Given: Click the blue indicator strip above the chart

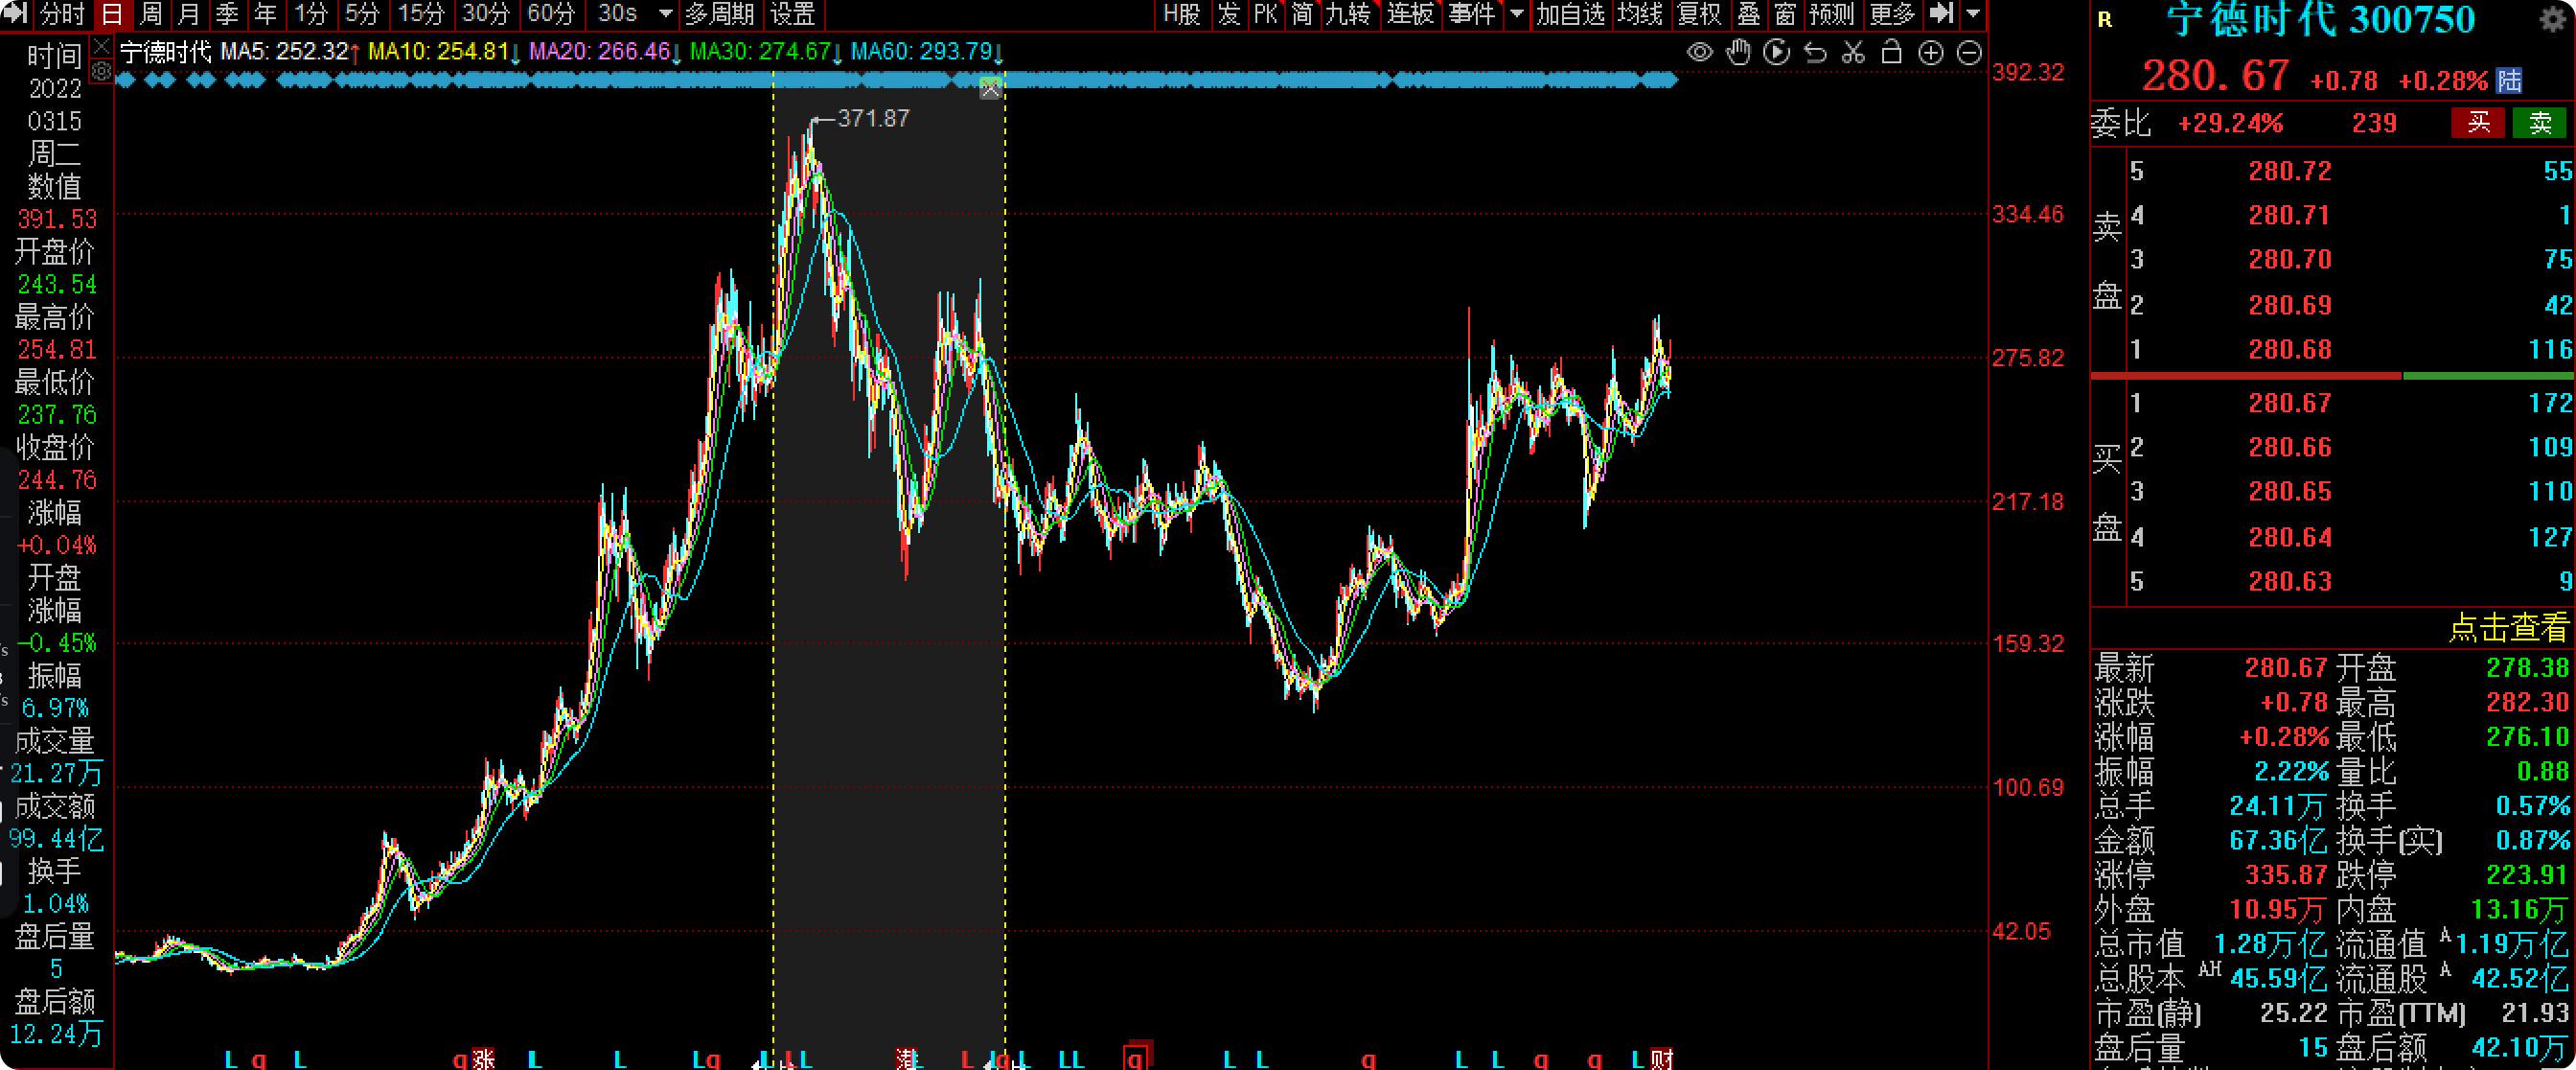Looking at the screenshot, I should (896, 80).
